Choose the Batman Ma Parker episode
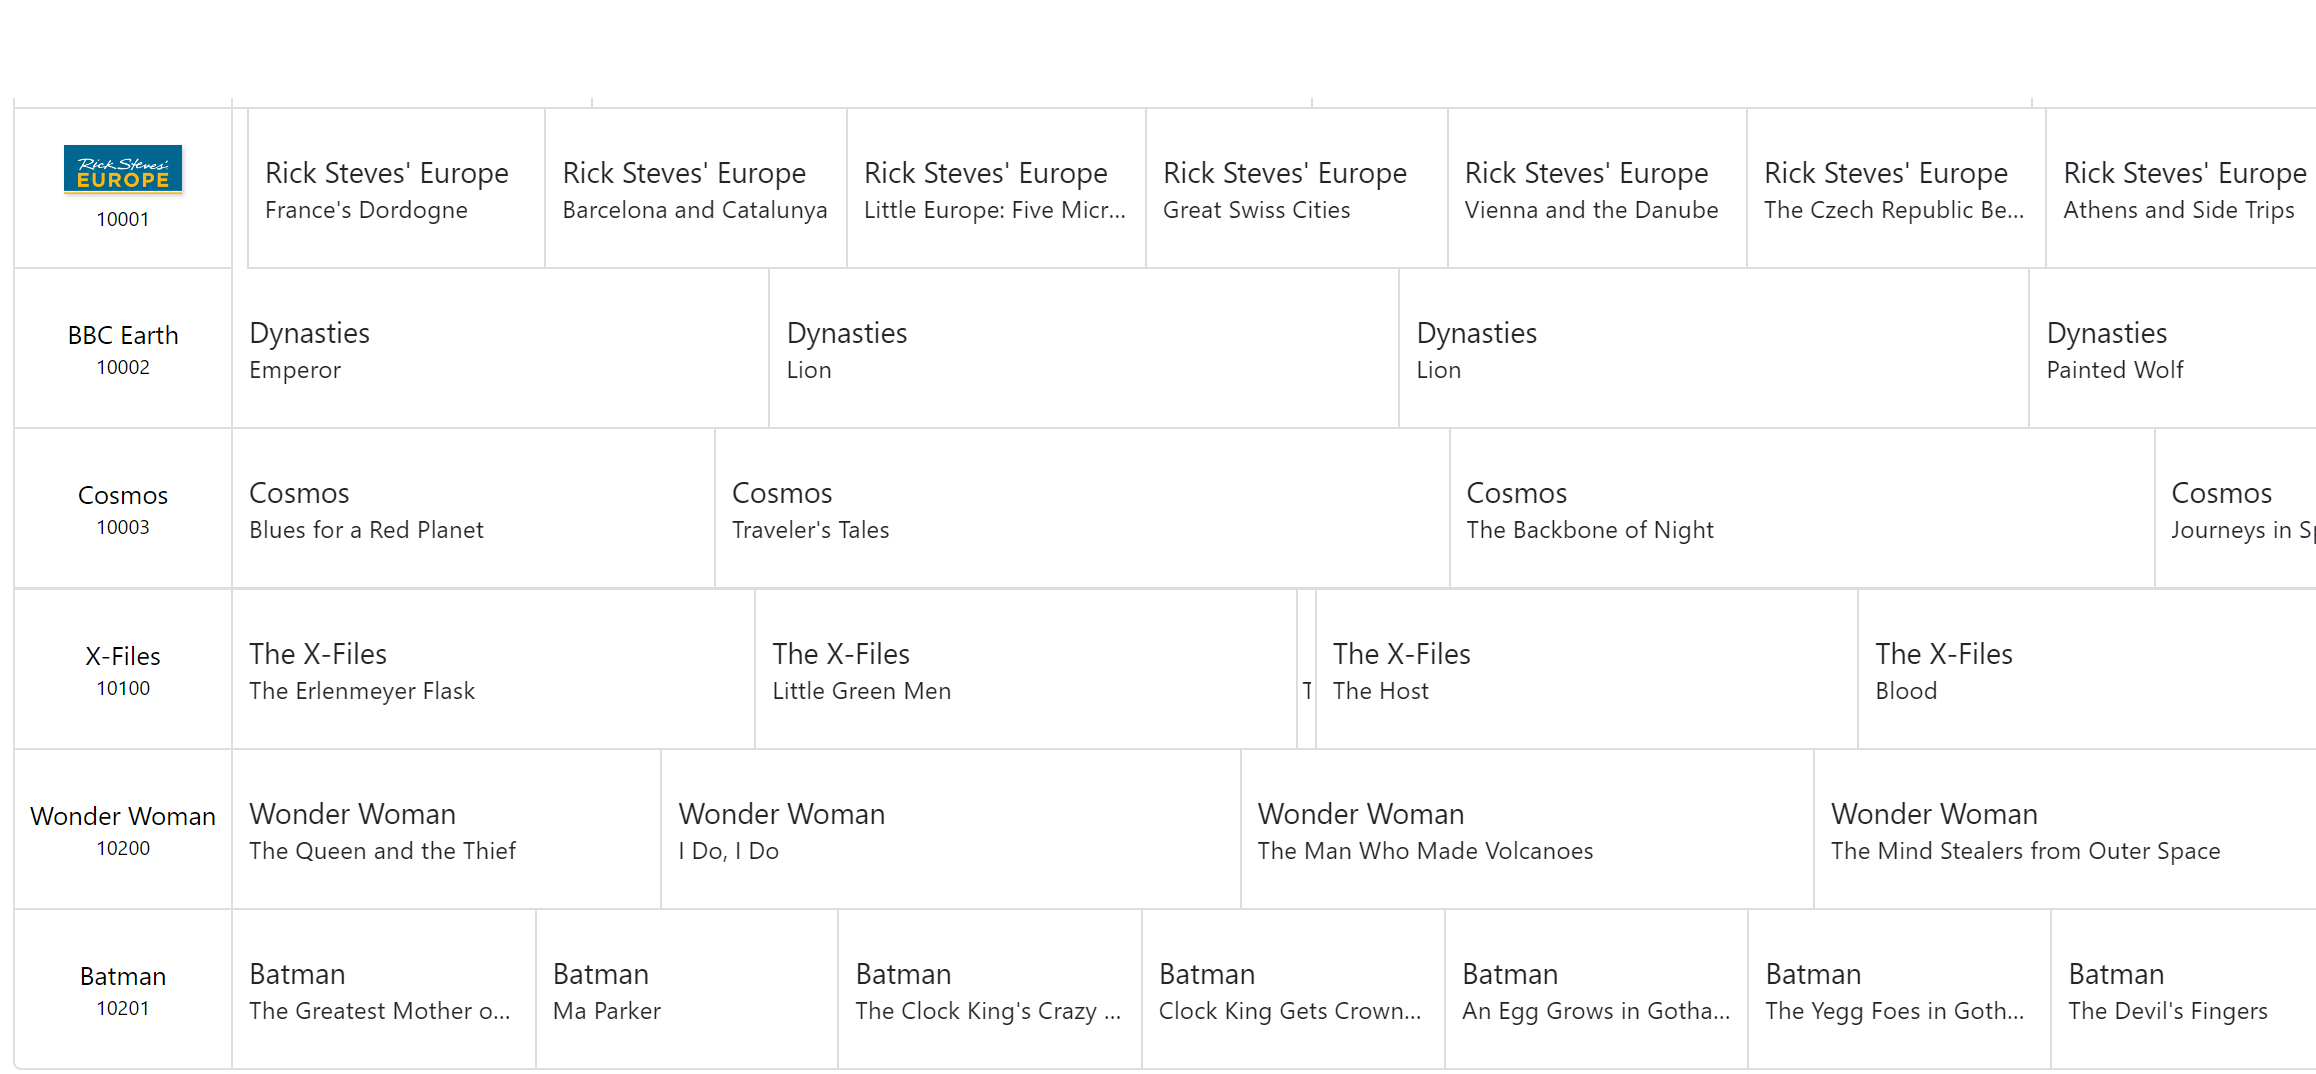2316x1074 pixels. (686, 990)
